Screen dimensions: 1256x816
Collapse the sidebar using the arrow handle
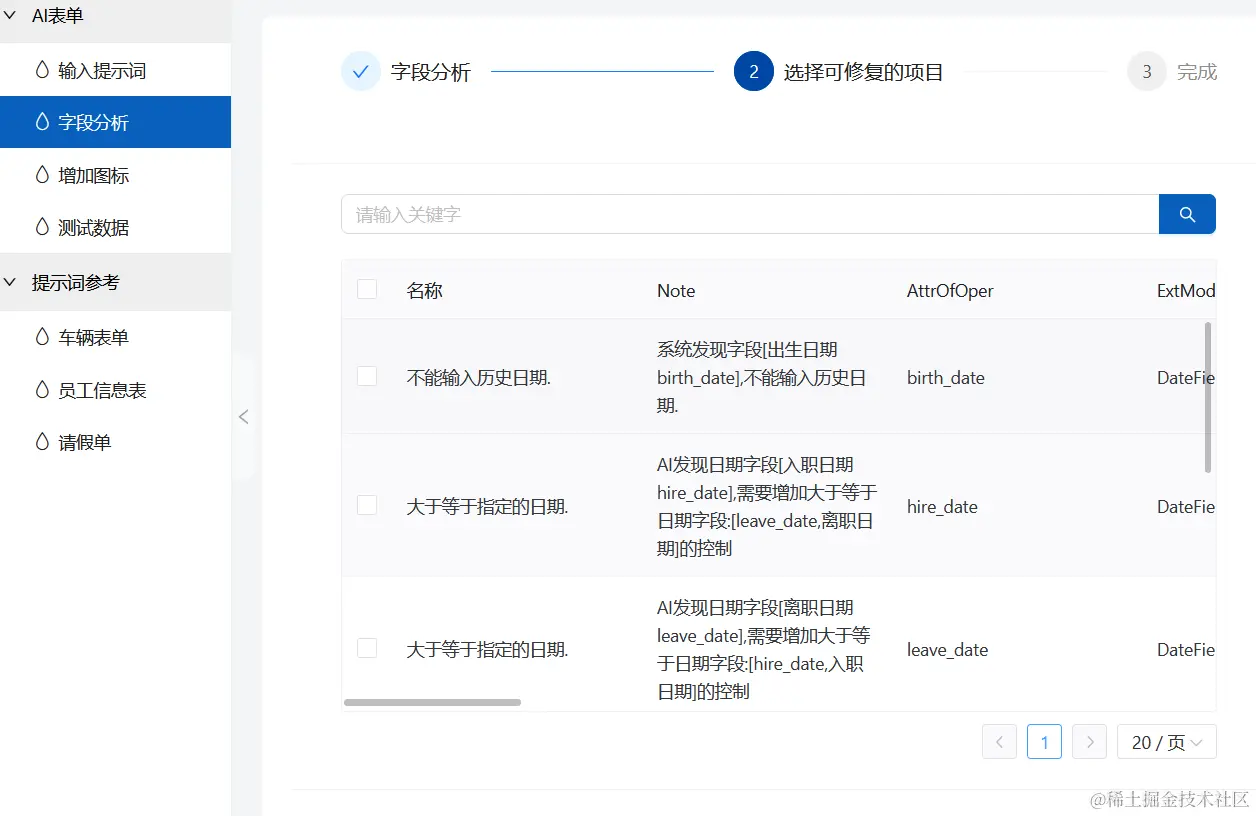coord(243,417)
